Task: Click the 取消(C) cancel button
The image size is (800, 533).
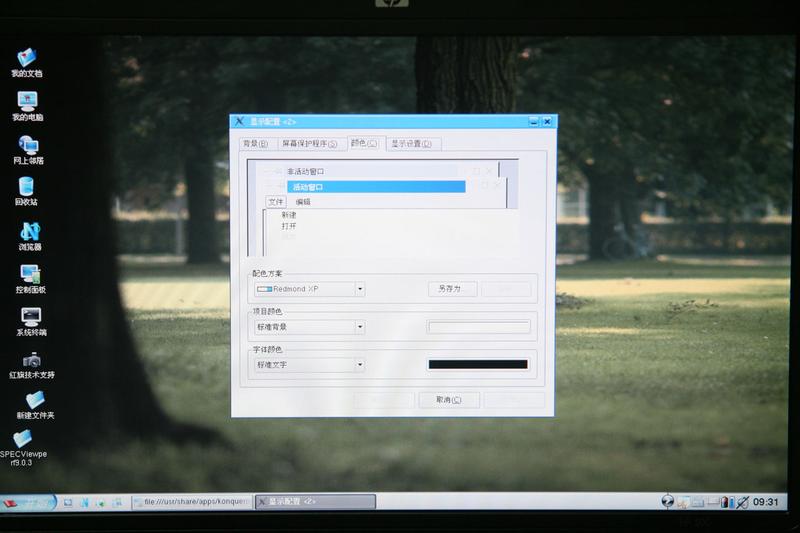Action: [449, 400]
